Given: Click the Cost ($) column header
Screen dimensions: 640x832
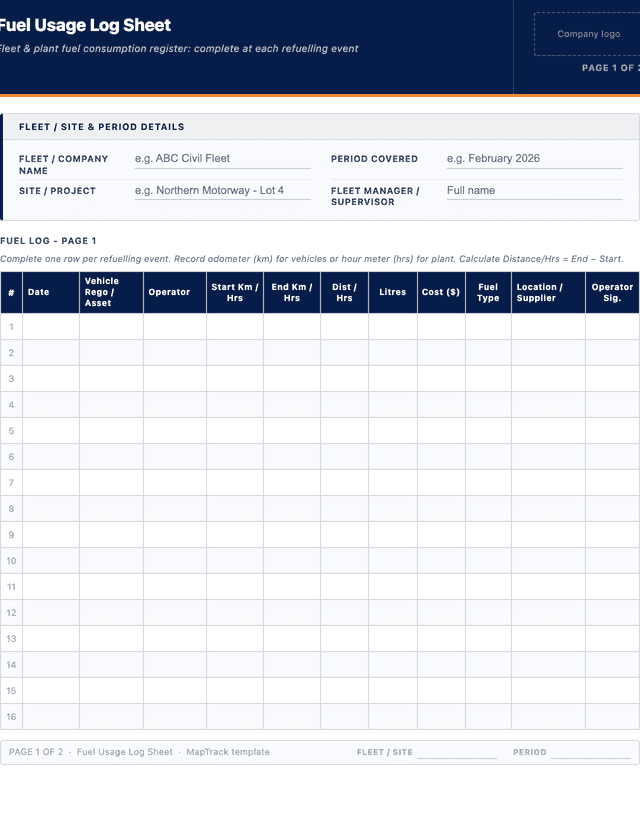Looking at the screenshot, I should tap(442, 292).
